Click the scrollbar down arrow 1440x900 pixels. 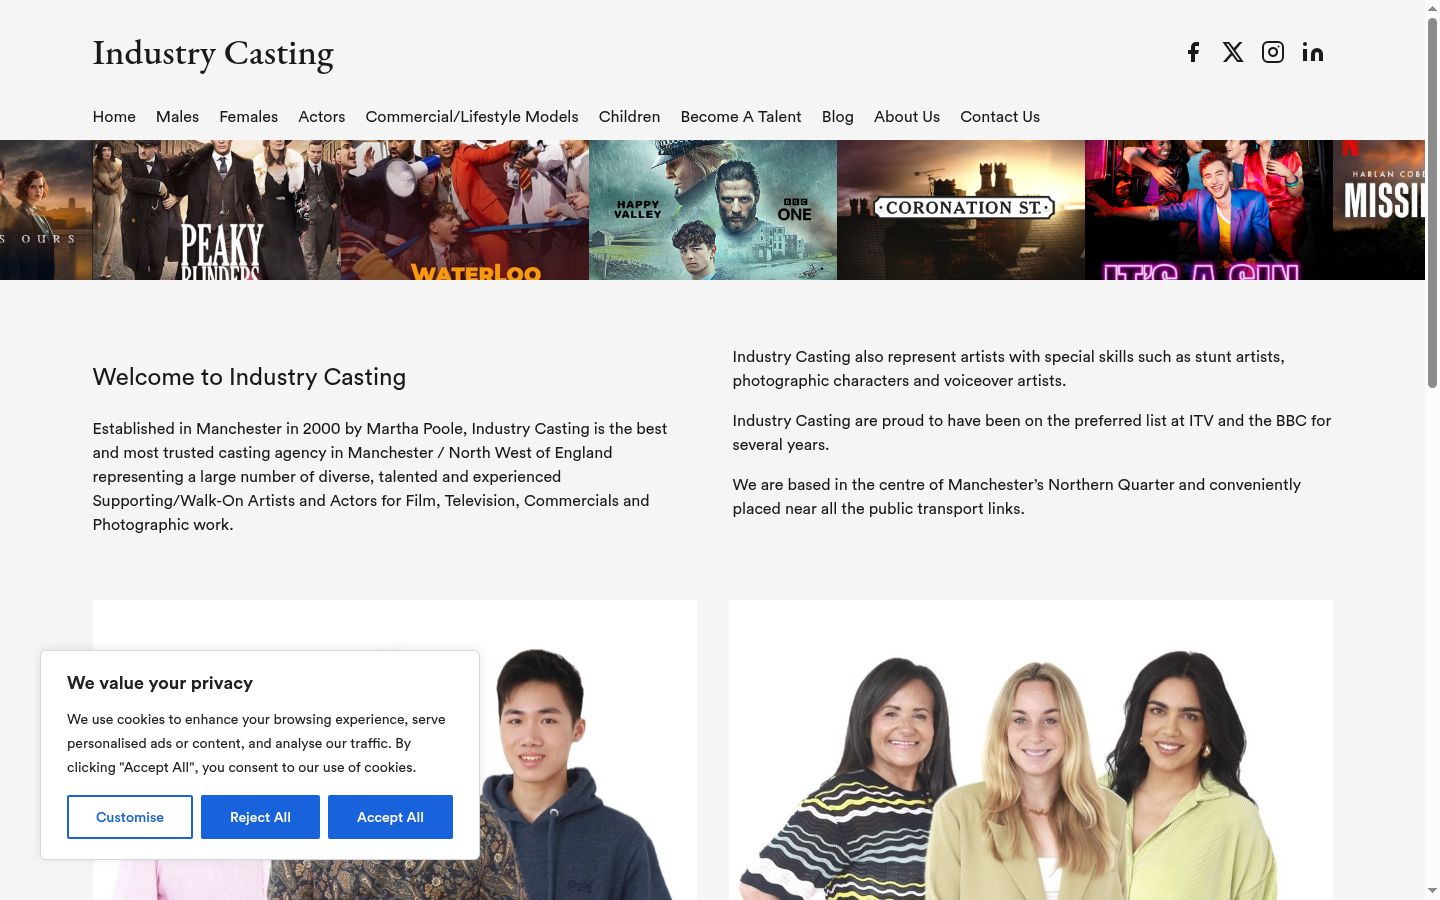coord(1432,891)
